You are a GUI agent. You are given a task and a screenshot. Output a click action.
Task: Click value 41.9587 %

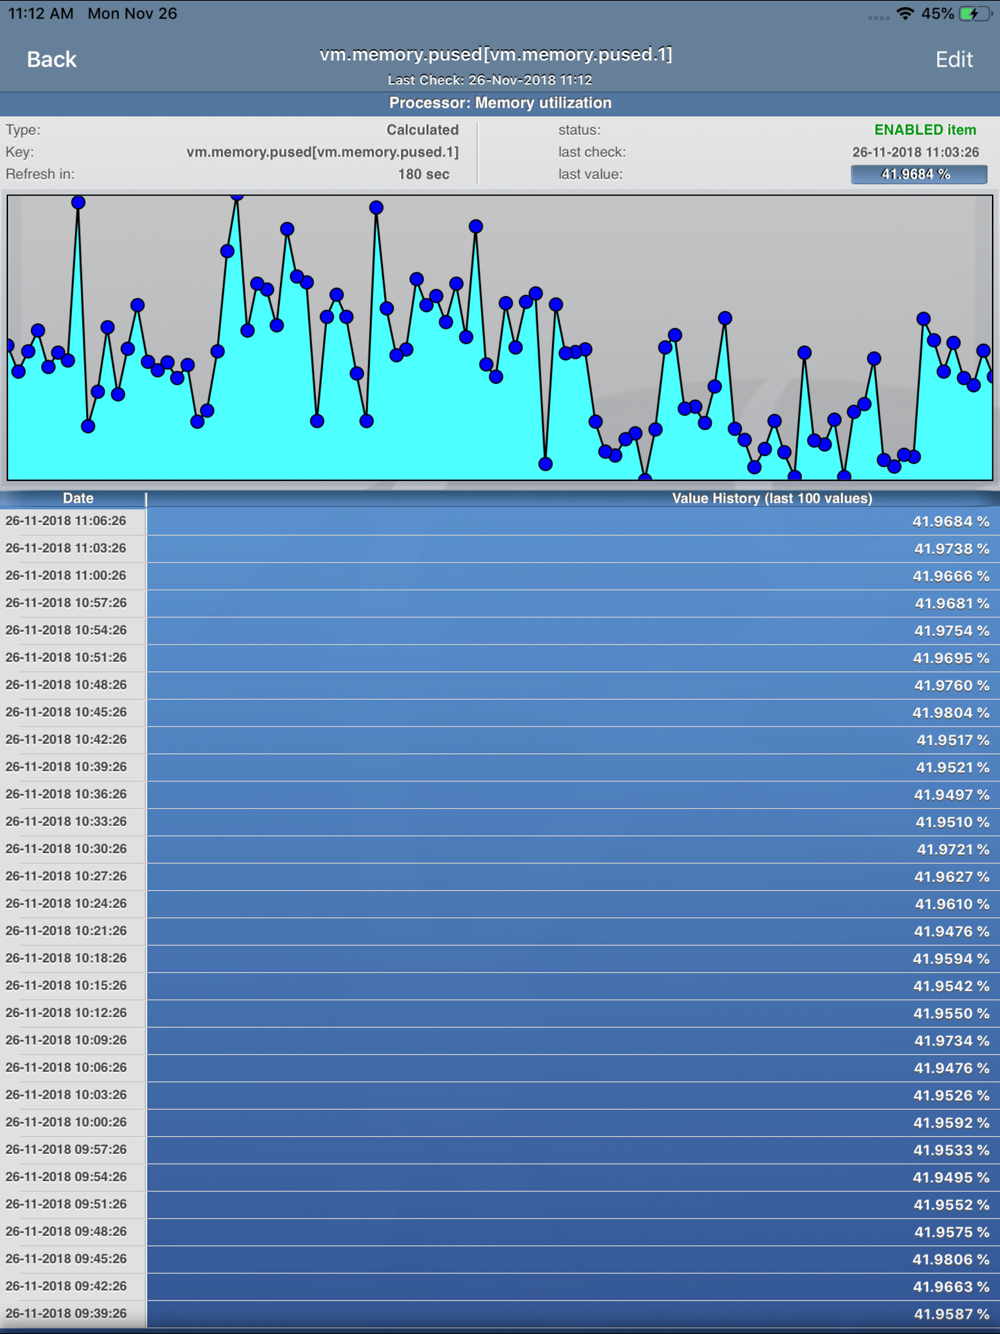click(x=952, y=1314)
